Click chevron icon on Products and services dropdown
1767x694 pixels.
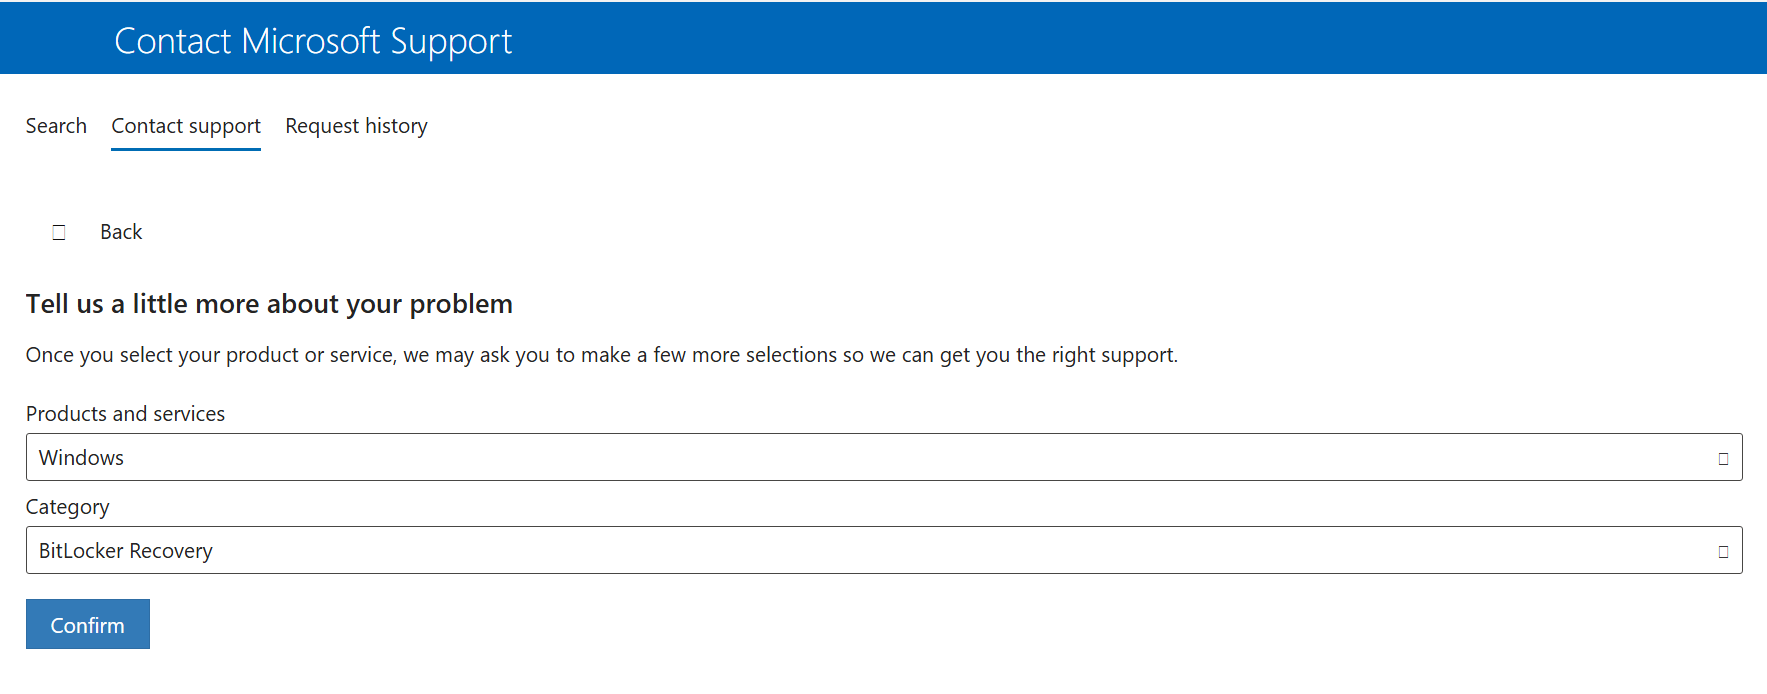pyautogui.click(x=1723, y=459)
